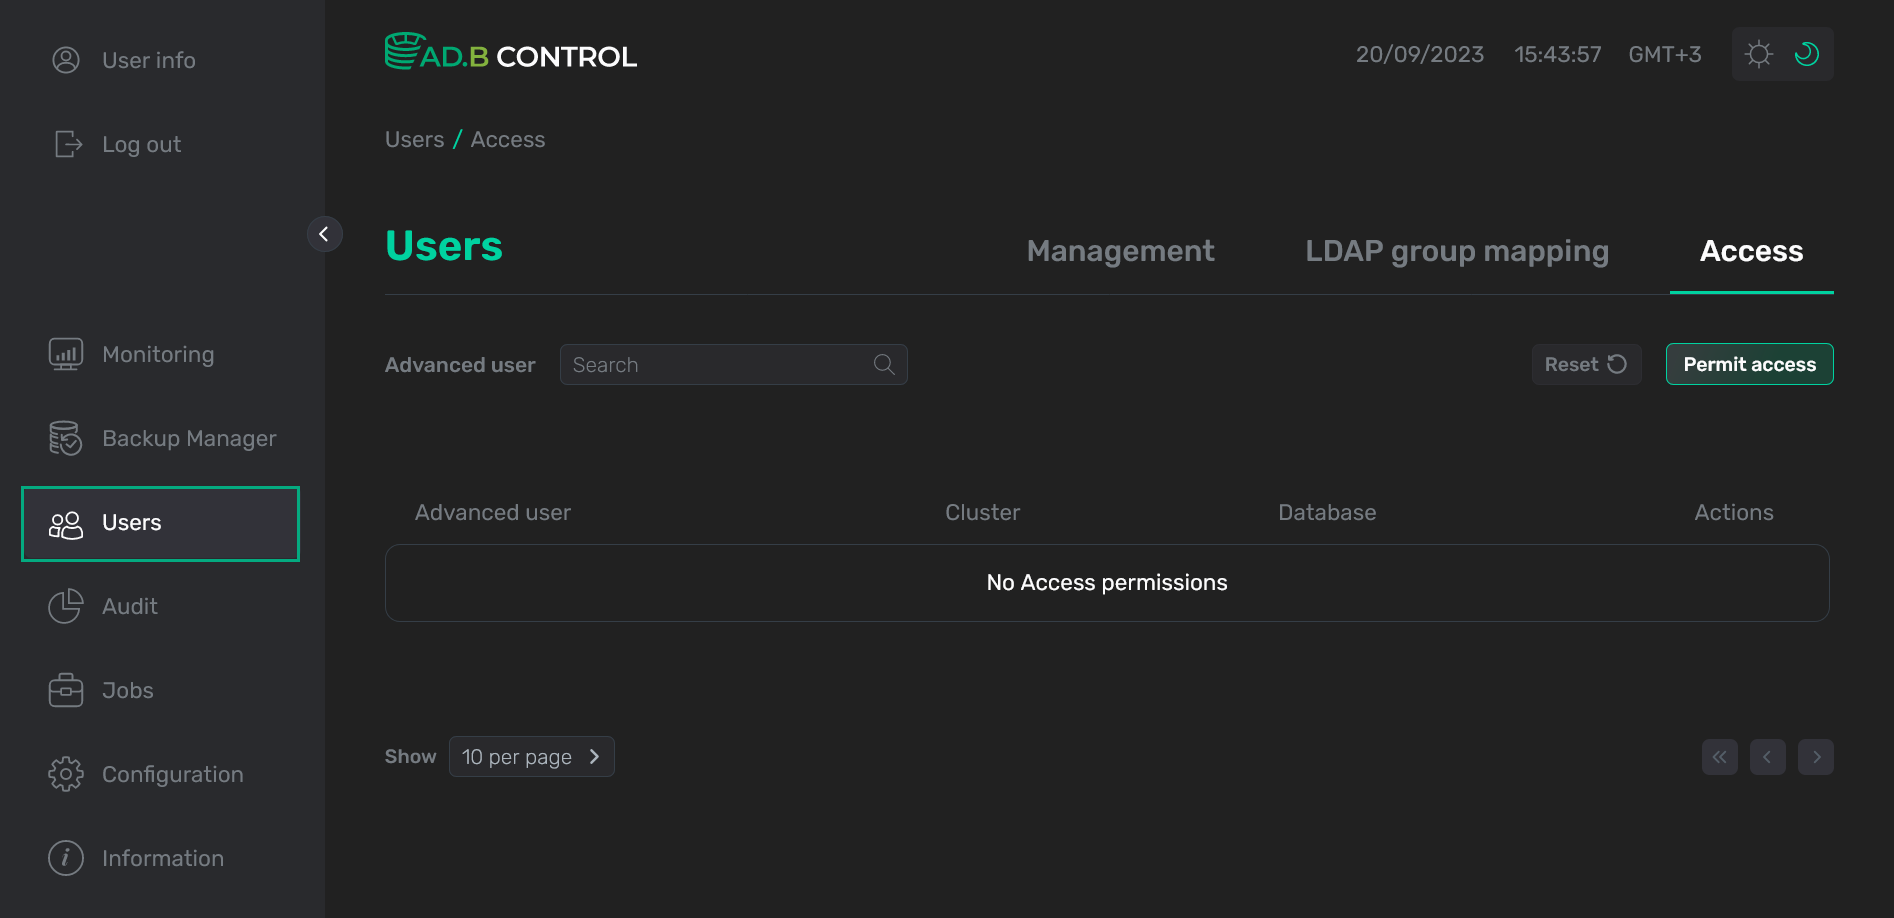The image size is (1894, 918).
Task: Select the Backup Manager sidebar icon
Action: [65, 438]
